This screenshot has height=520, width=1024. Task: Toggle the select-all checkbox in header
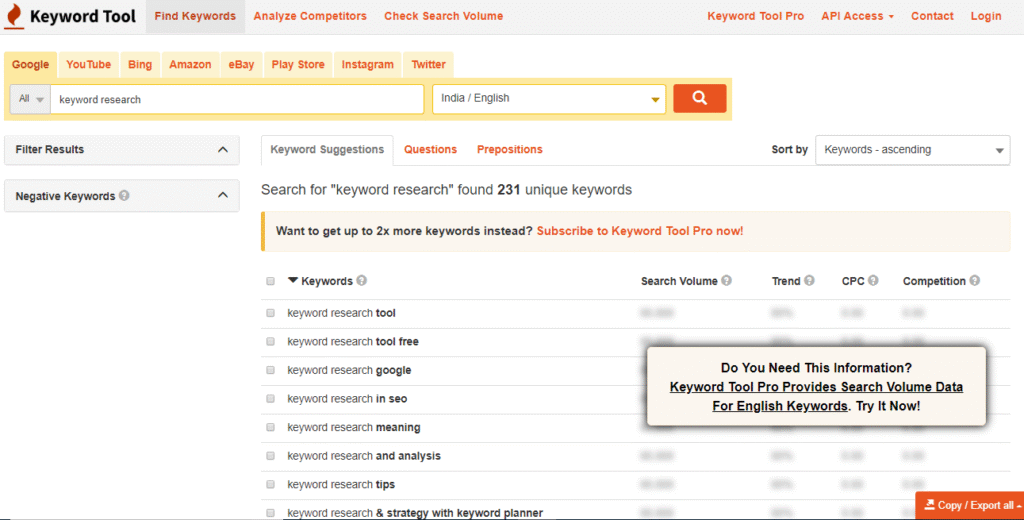coord(271,281)
